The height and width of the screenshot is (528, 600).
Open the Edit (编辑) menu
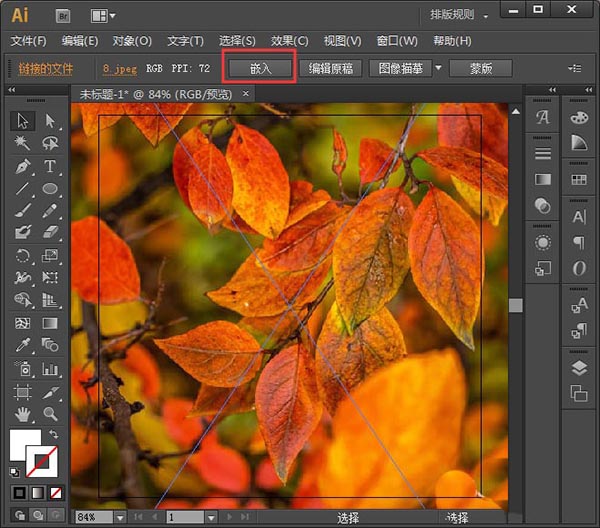point(80,41)
